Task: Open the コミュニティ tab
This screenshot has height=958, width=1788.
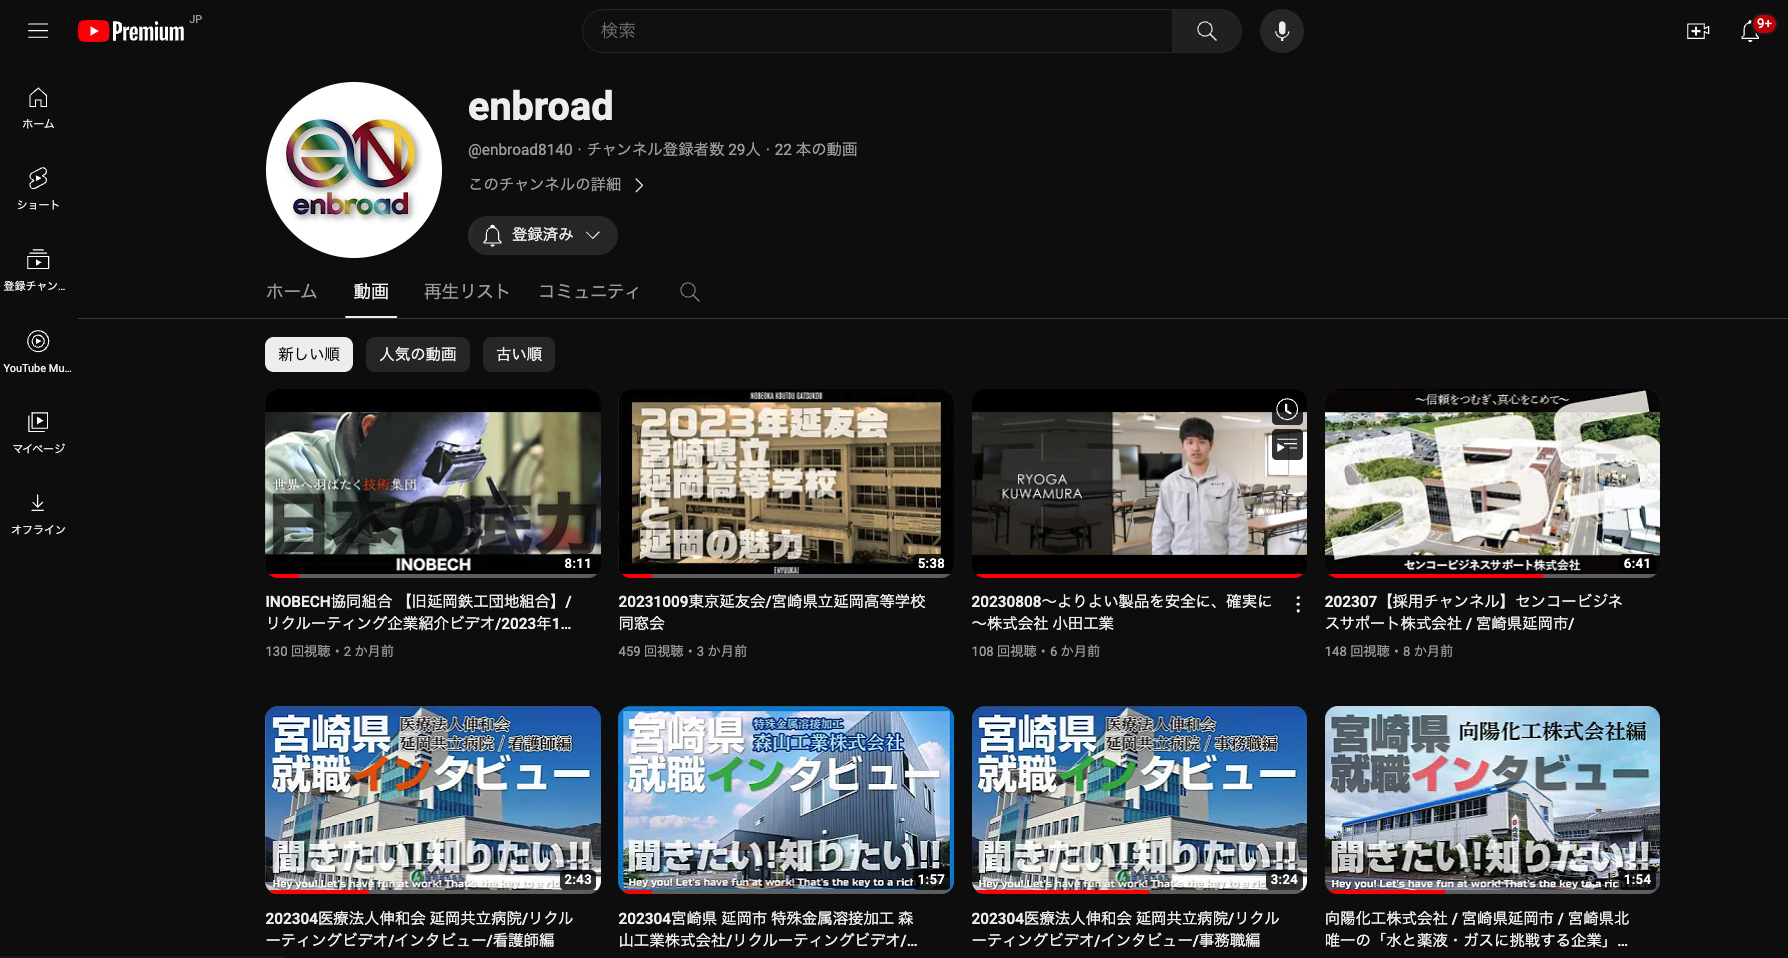Action: [589, 292]
